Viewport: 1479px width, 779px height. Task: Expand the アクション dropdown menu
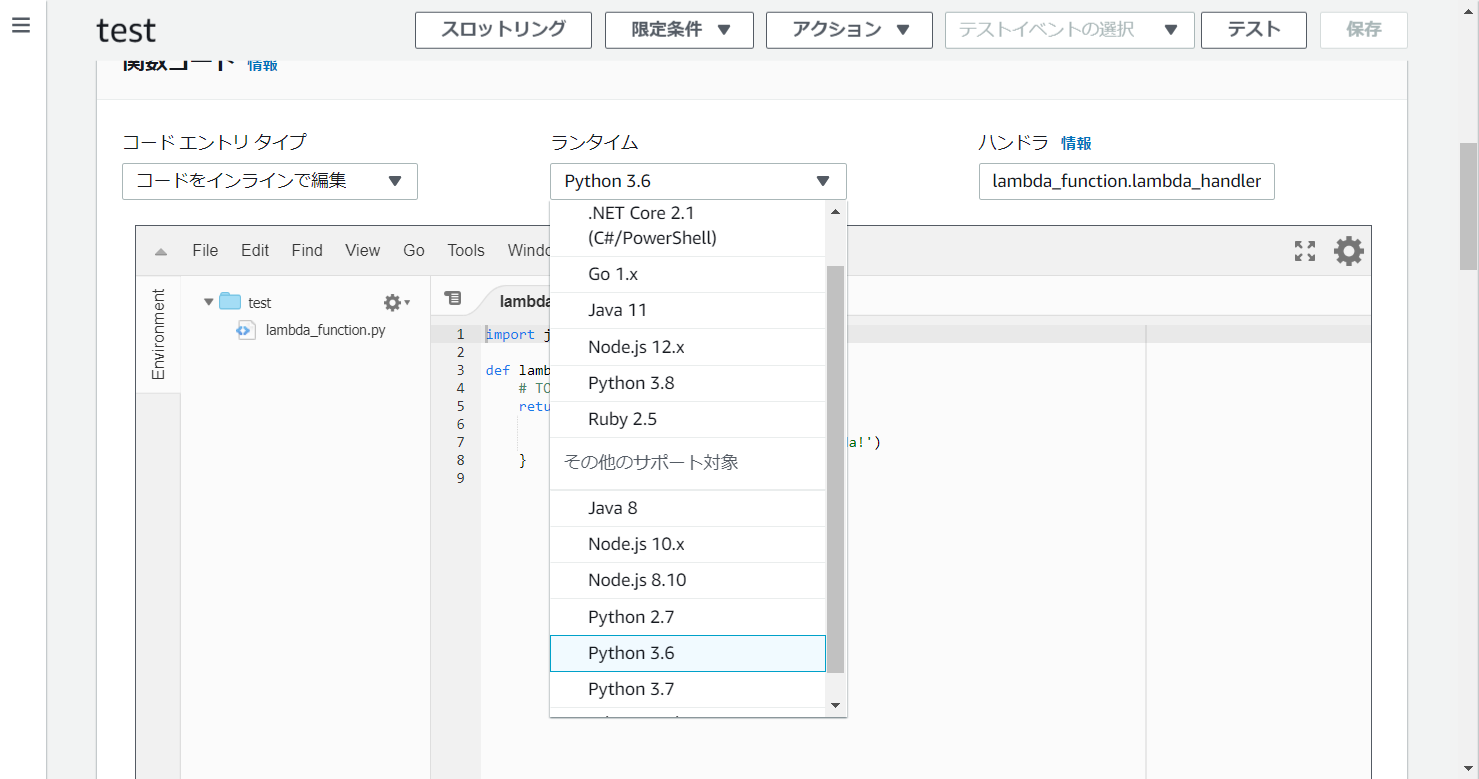[x=849, y=30]
